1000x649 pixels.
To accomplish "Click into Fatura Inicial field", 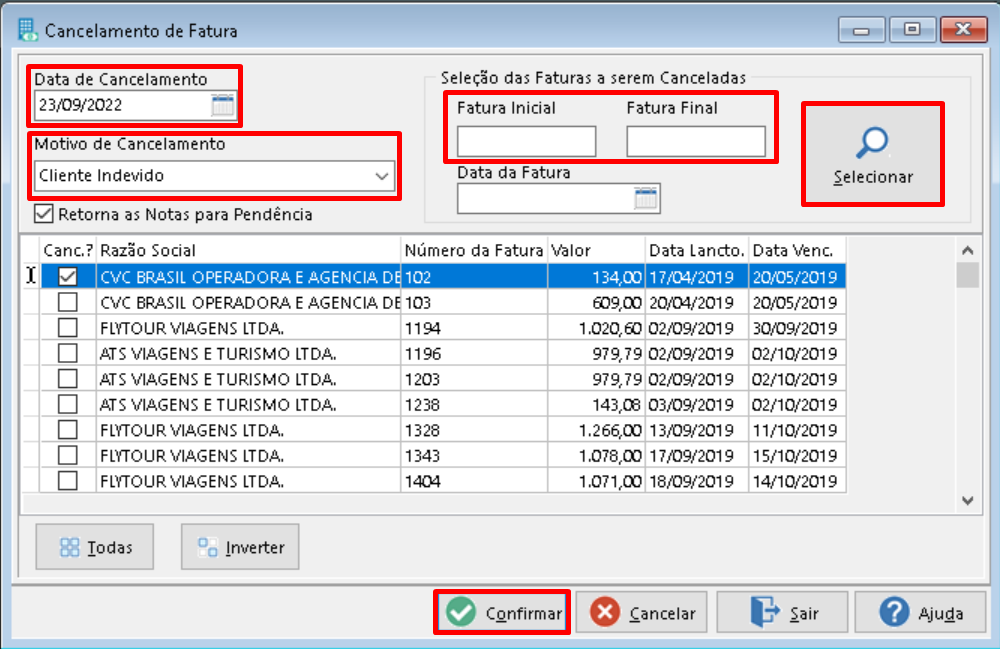I will coord(526,142).
